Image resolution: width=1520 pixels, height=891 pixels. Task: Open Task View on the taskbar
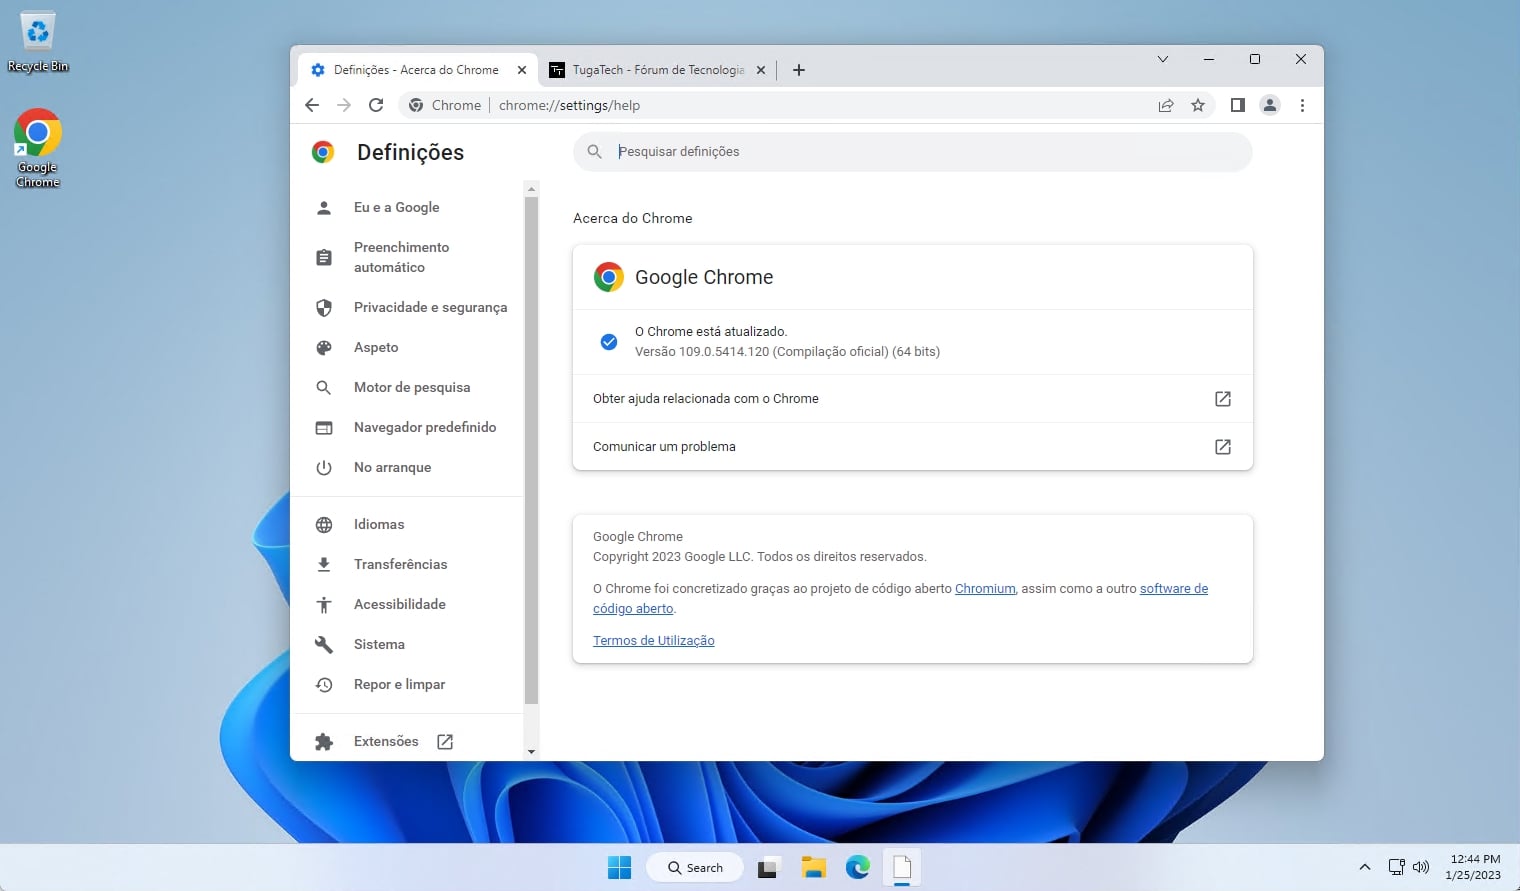click(767, 867)
